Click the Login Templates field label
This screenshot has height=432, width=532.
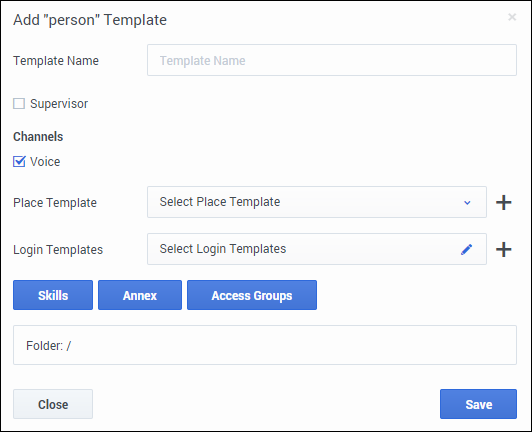point(58,250)
